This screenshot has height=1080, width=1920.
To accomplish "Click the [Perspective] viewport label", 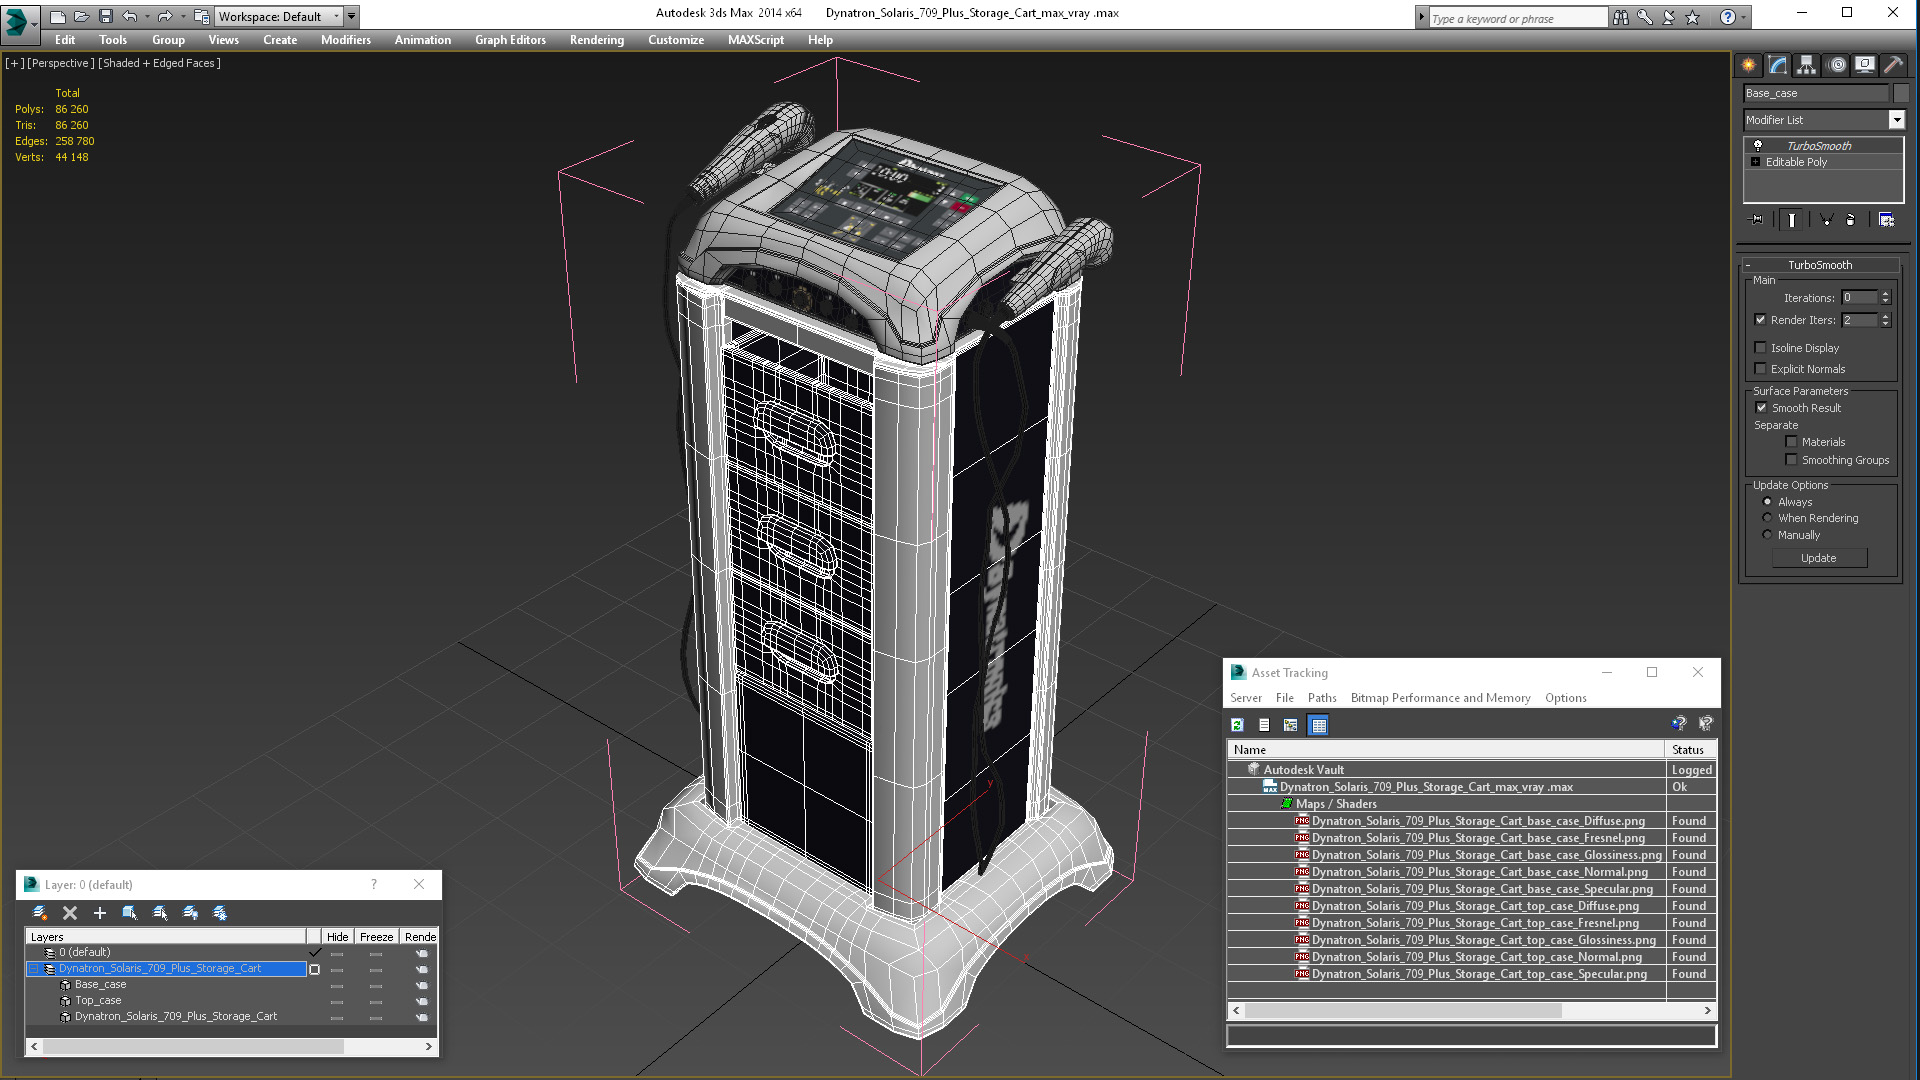I will 61,63.
